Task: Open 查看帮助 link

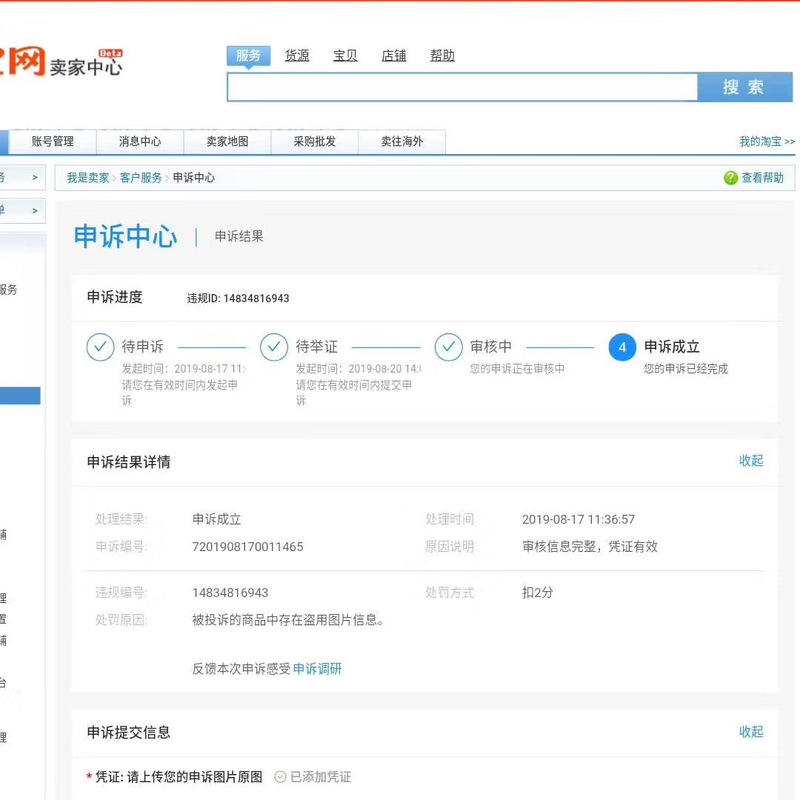Action: [x=762, y=178]
